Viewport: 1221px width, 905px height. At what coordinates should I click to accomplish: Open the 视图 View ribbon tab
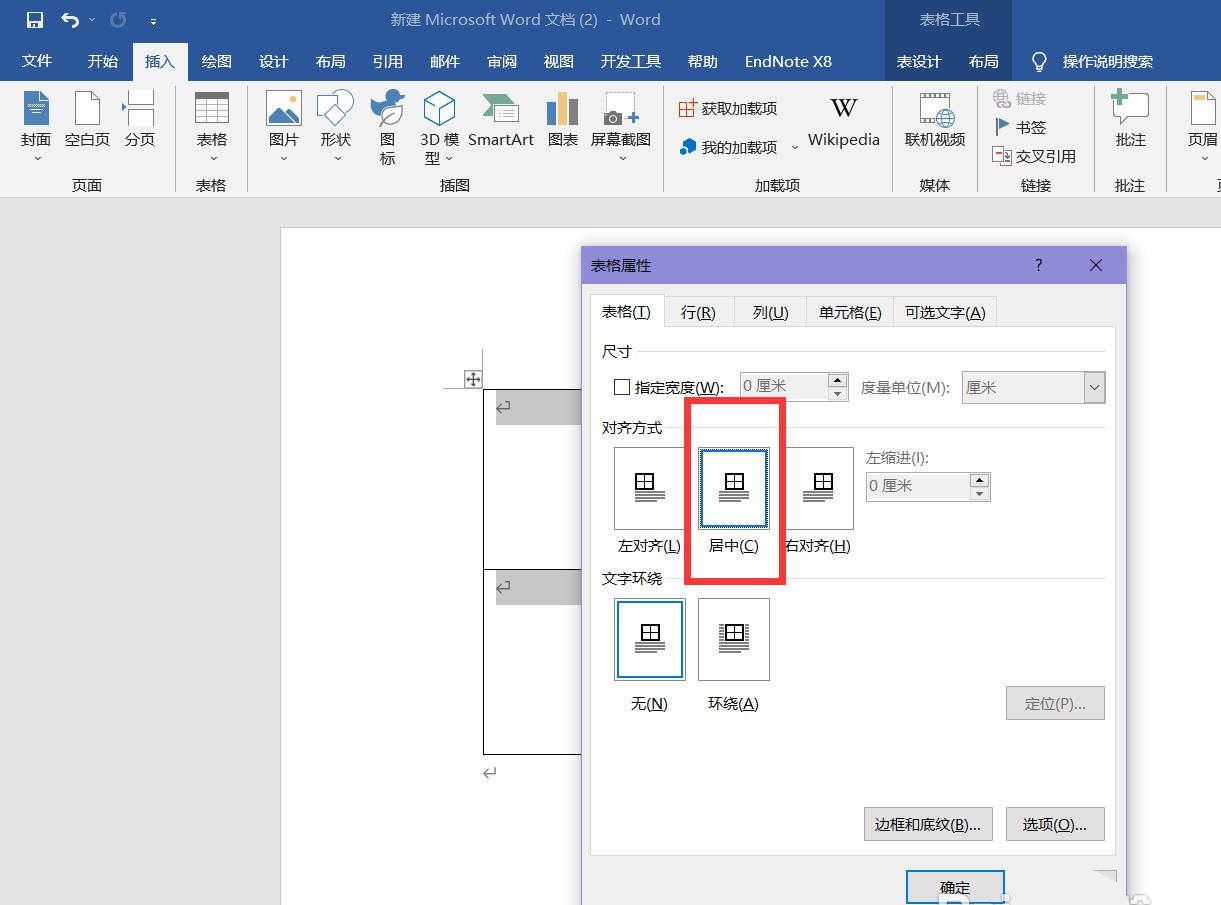[x=559, y=61]
